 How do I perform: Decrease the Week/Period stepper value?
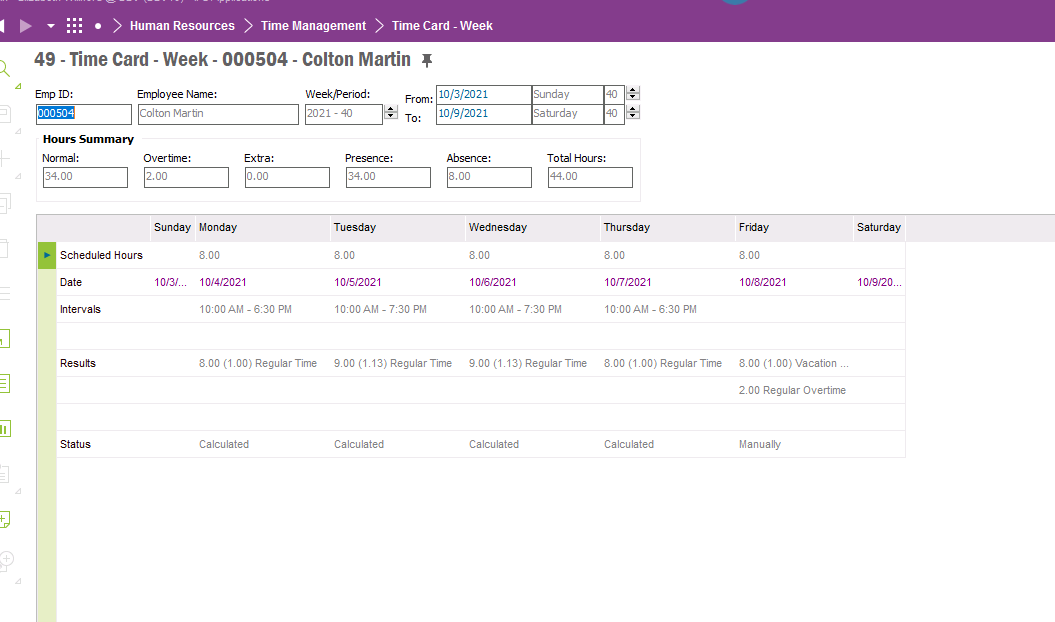[x=391, y=116]
